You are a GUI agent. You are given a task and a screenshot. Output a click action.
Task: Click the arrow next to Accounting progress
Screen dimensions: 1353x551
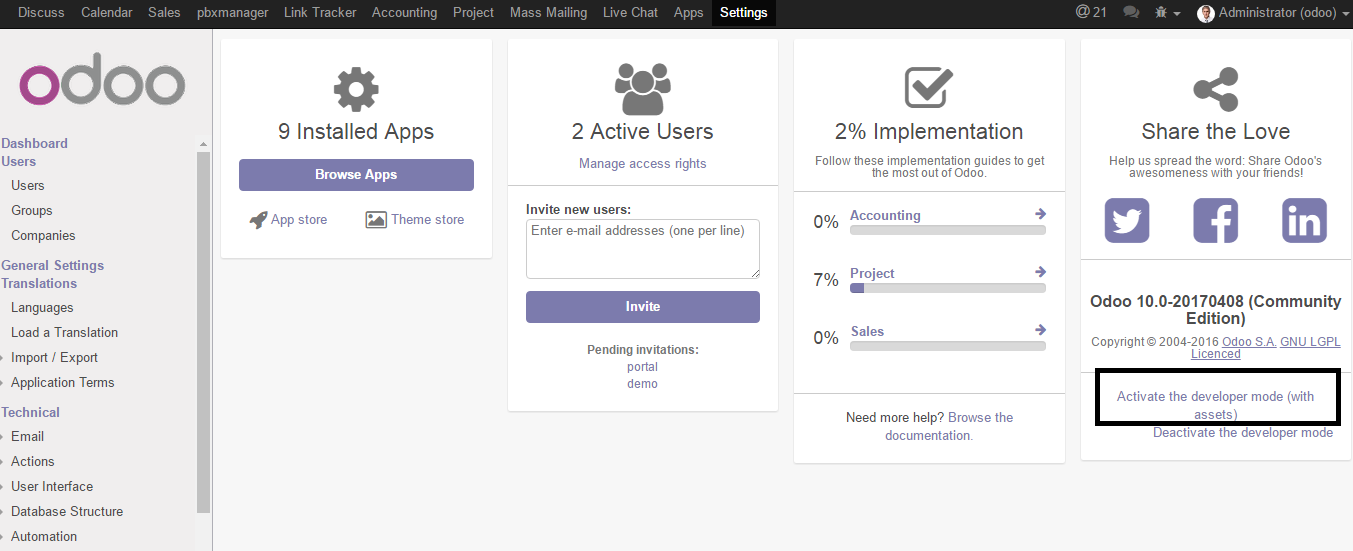pos(1040,214)
